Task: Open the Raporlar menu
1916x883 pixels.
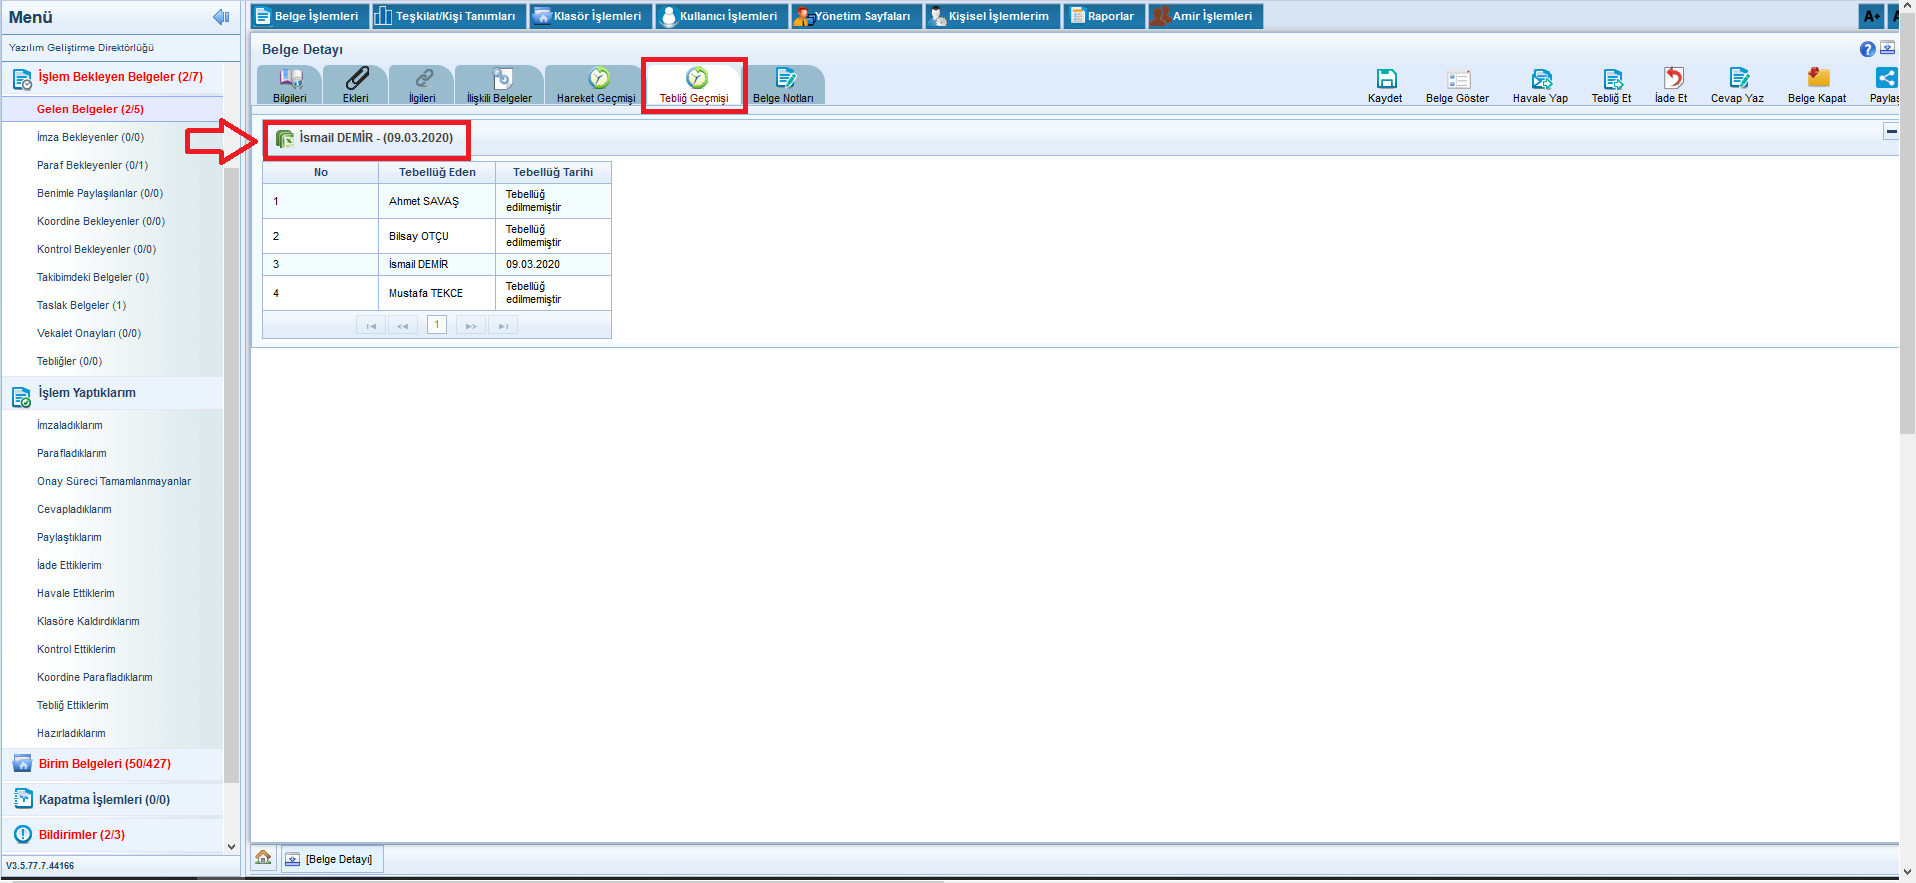Action: click(1103, 16)
